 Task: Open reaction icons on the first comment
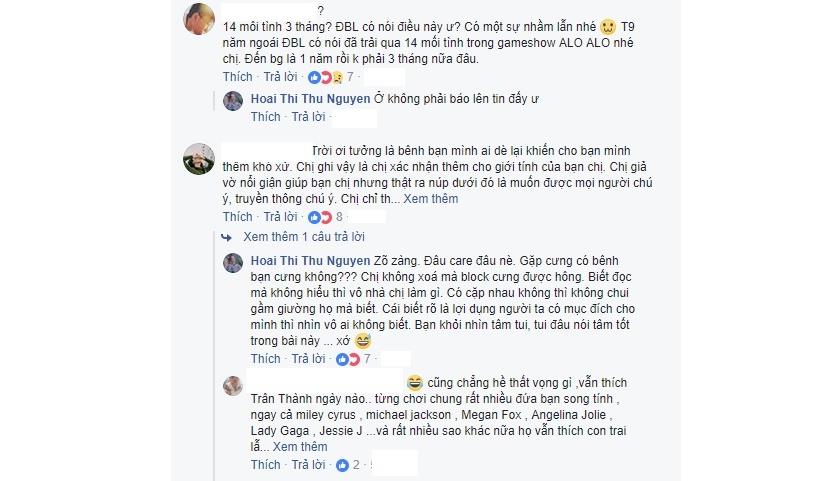(325, 77)
